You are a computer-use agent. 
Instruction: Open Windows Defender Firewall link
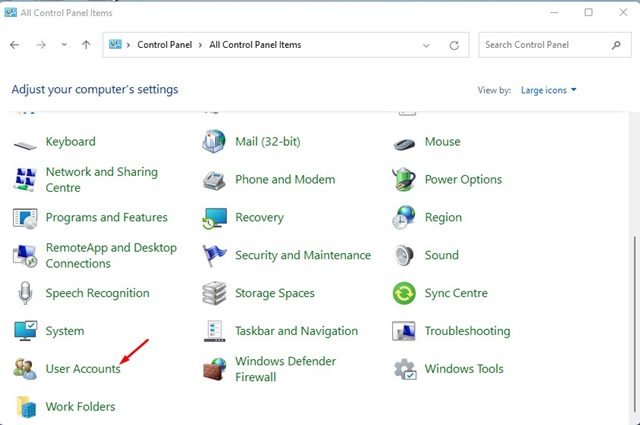click(285, 369)
